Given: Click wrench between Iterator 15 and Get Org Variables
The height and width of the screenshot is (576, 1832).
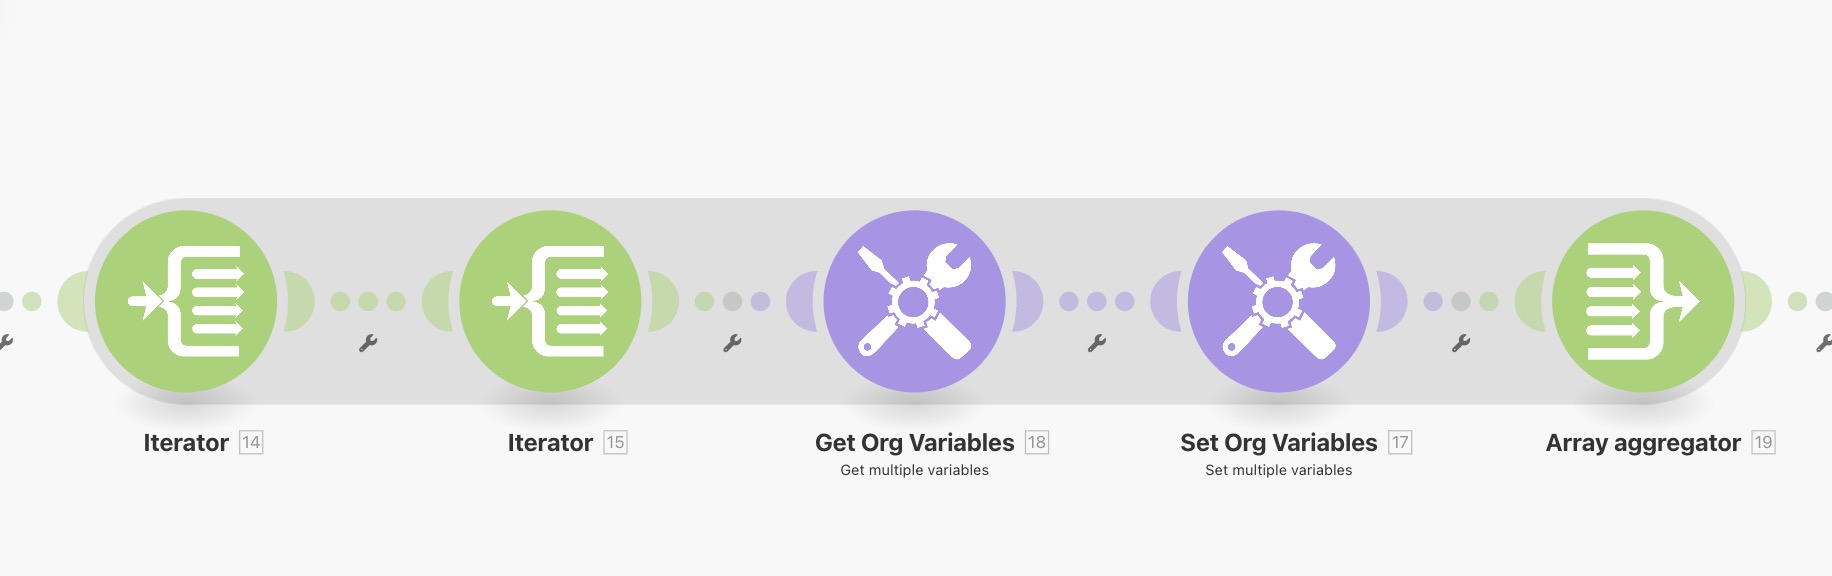Looking at the screenshot, I should [732, 344].
